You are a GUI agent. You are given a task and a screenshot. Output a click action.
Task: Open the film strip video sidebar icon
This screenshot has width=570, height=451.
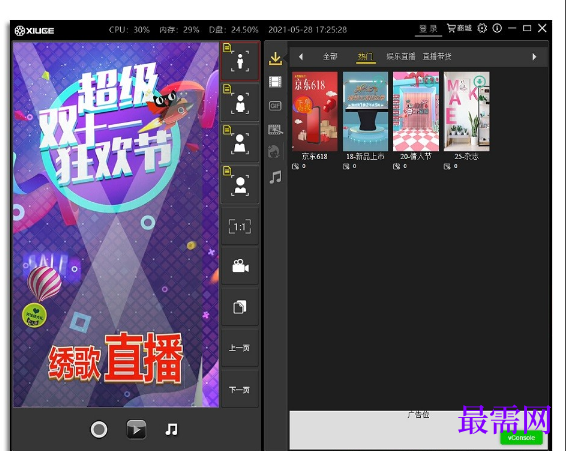(x=276, y=82)
